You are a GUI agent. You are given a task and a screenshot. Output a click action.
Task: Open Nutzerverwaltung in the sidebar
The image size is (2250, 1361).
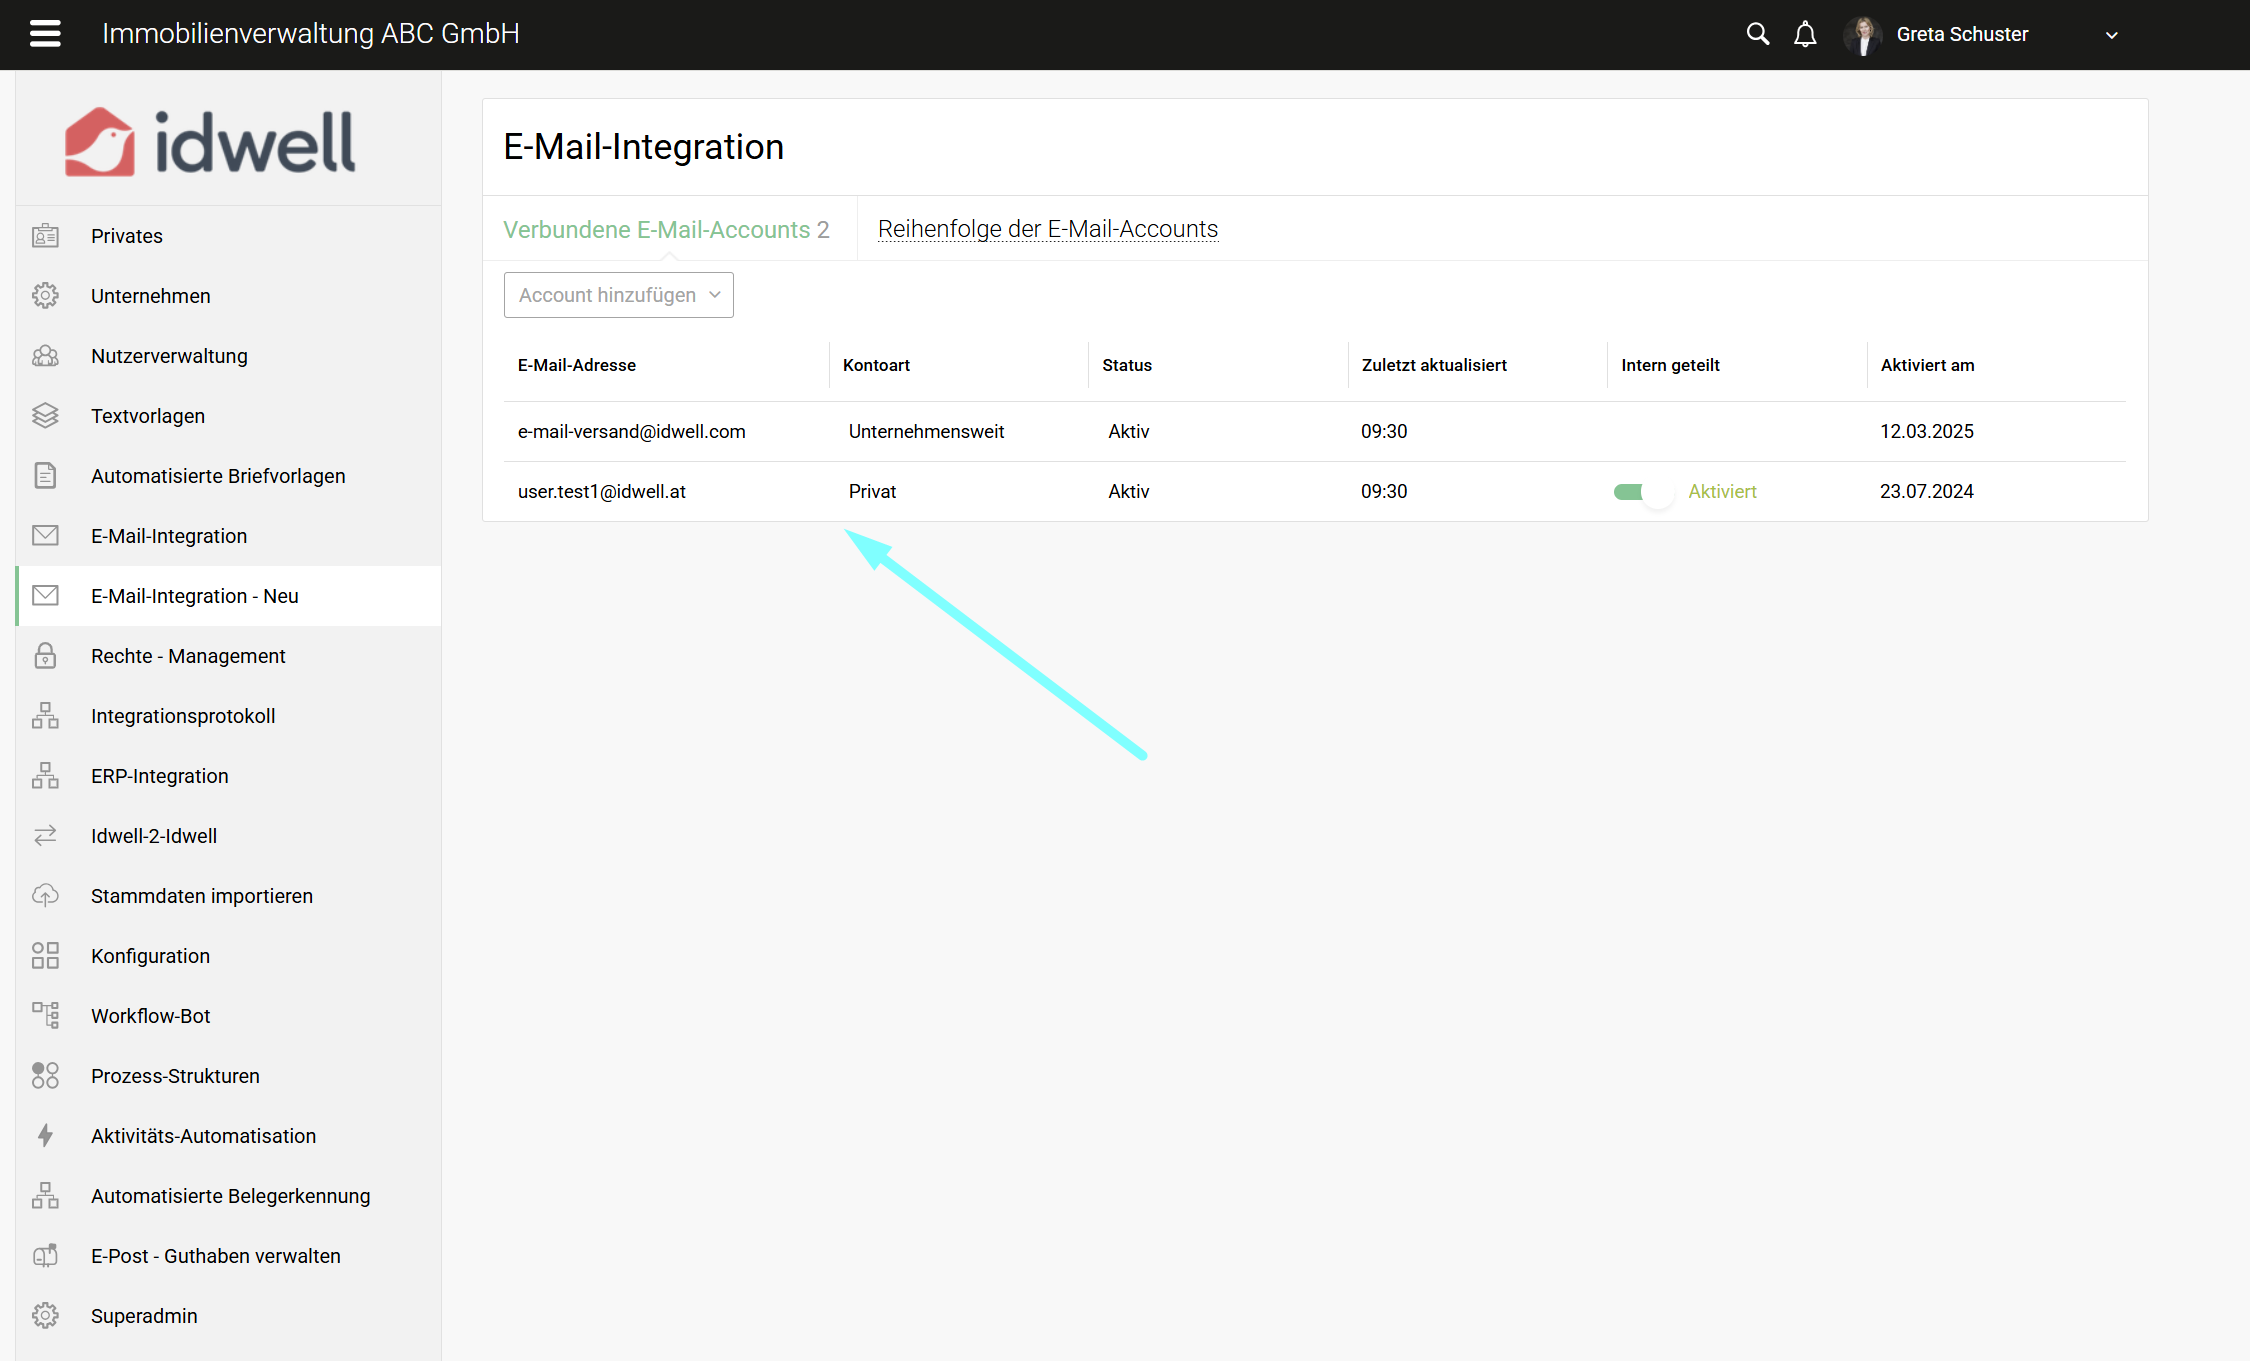point(169,356)
